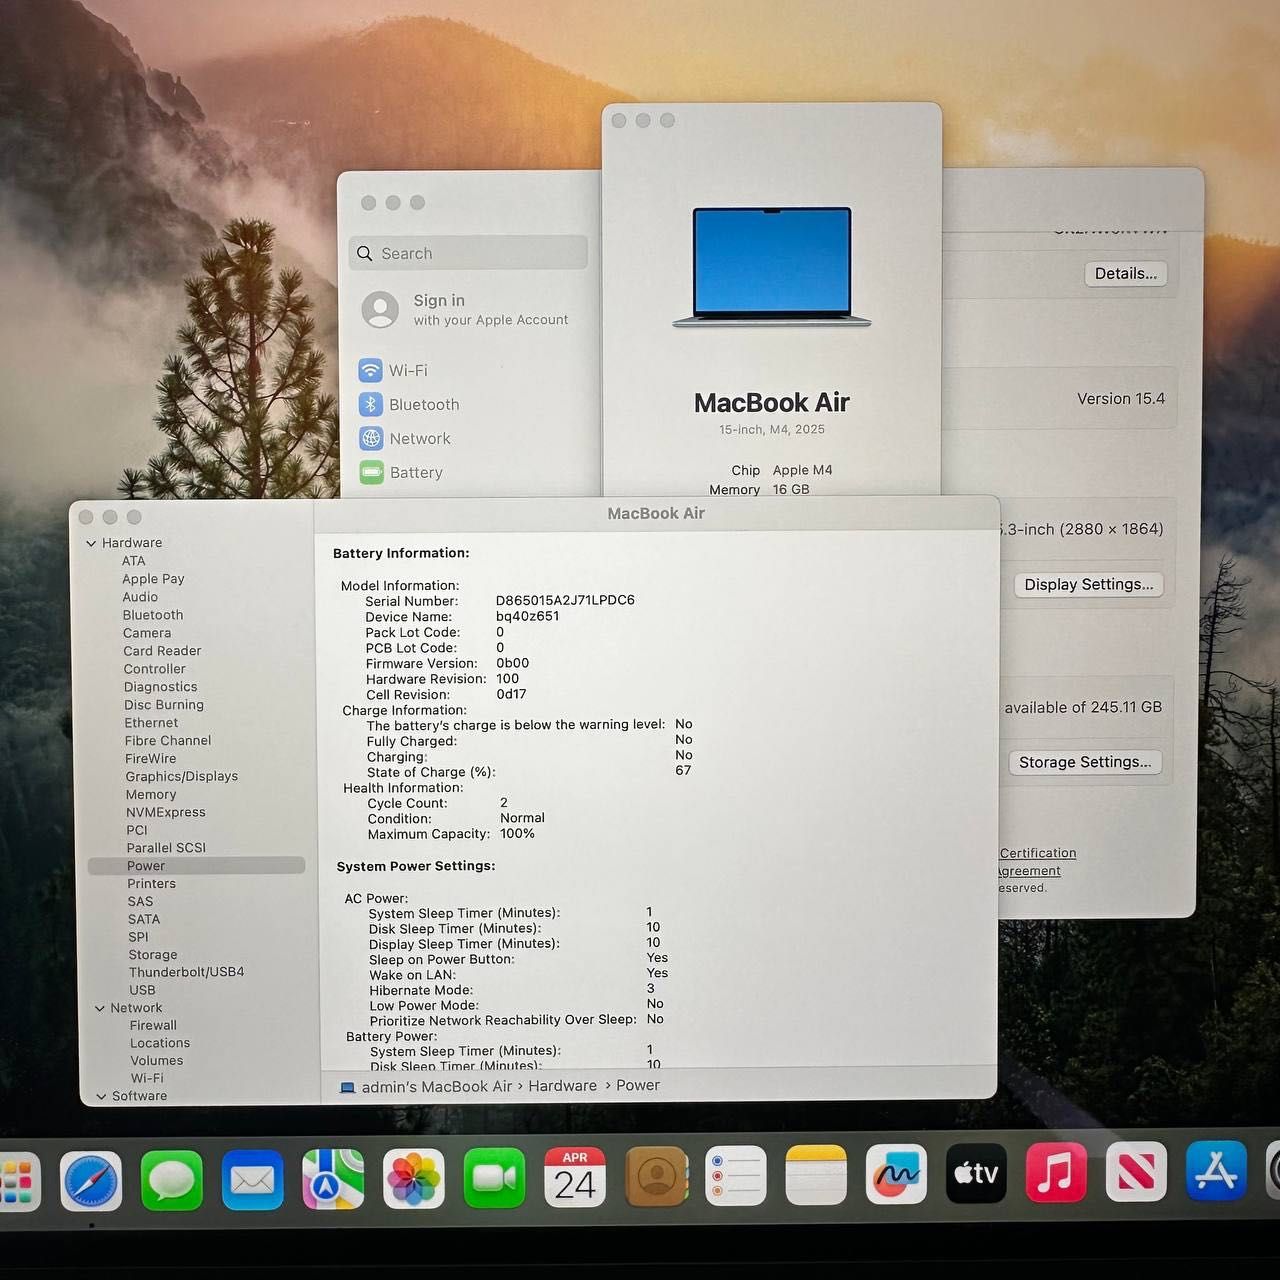Screen dimensions: 1280x1280
Task: Select Ethernet in Hardware list
Action: pos(151,723)
